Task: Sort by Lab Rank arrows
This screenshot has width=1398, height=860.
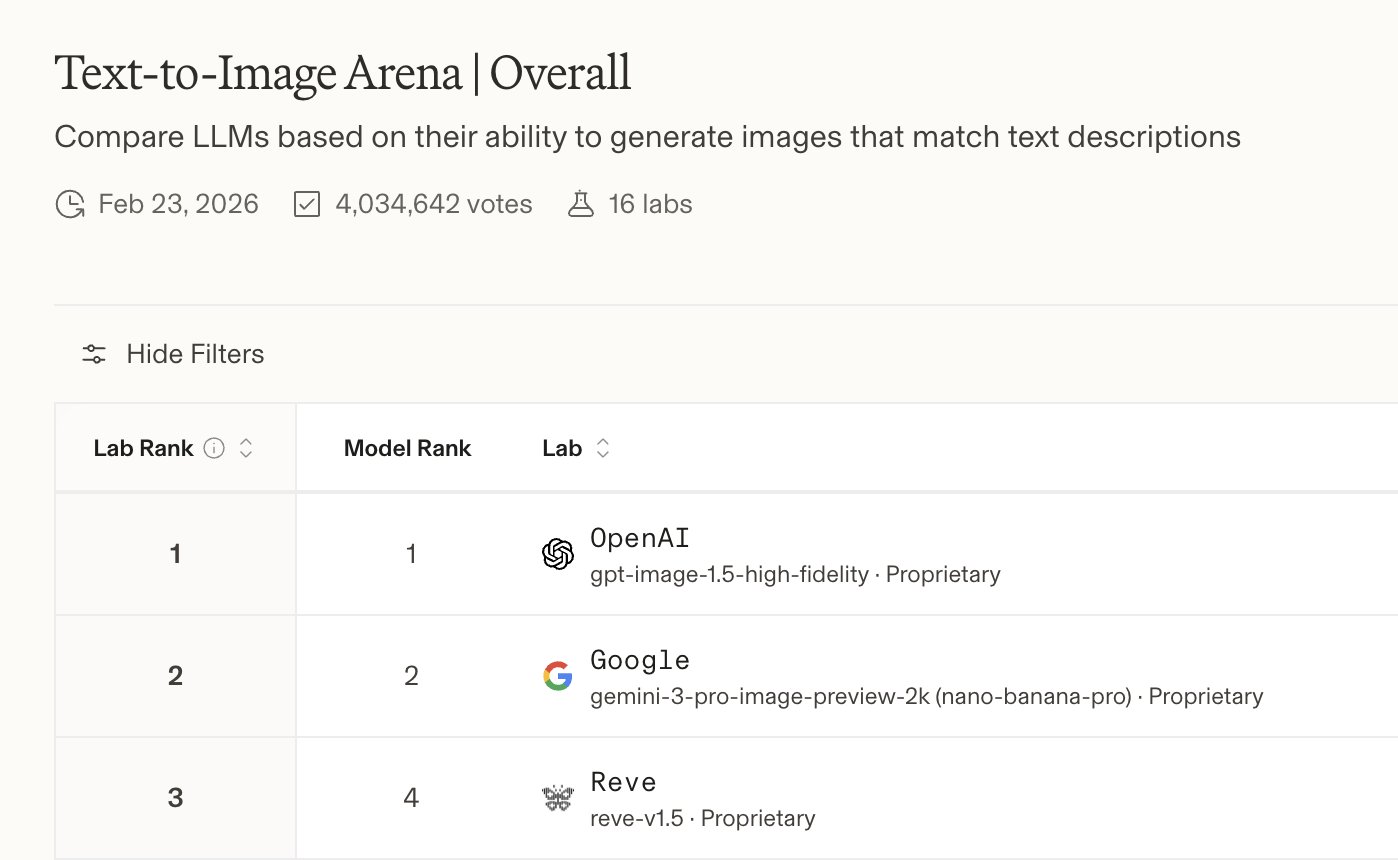Action: 246,449
